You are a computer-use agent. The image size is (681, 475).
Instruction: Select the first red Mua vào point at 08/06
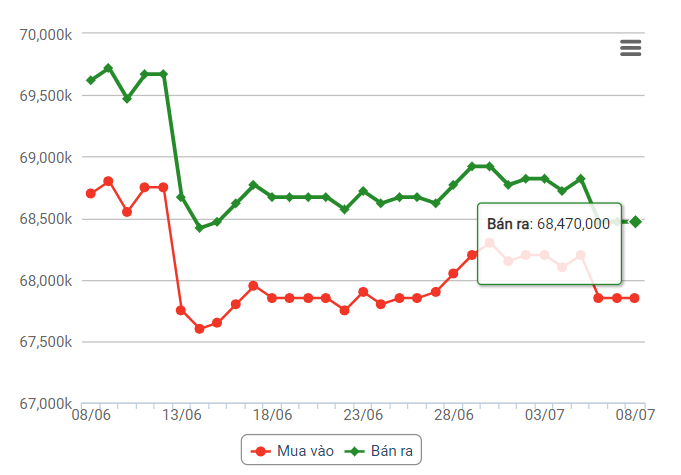click(91, 193)
